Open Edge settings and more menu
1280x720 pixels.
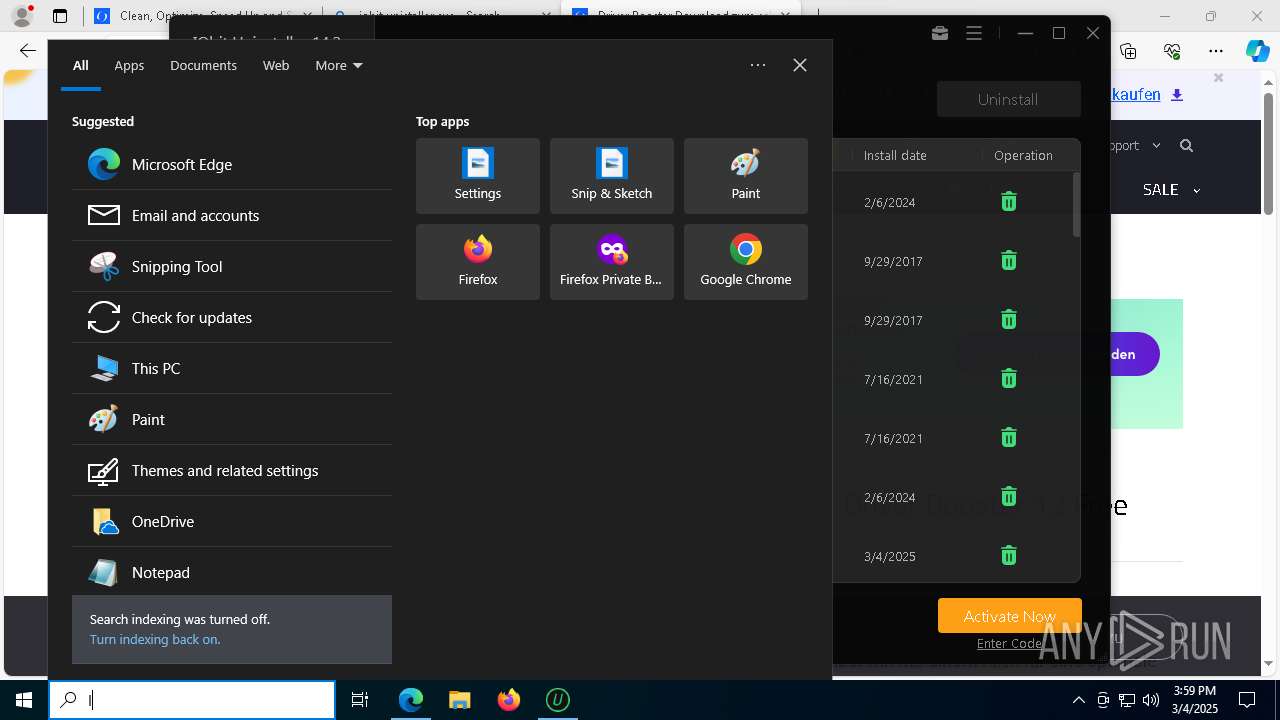pos(1216,51)
